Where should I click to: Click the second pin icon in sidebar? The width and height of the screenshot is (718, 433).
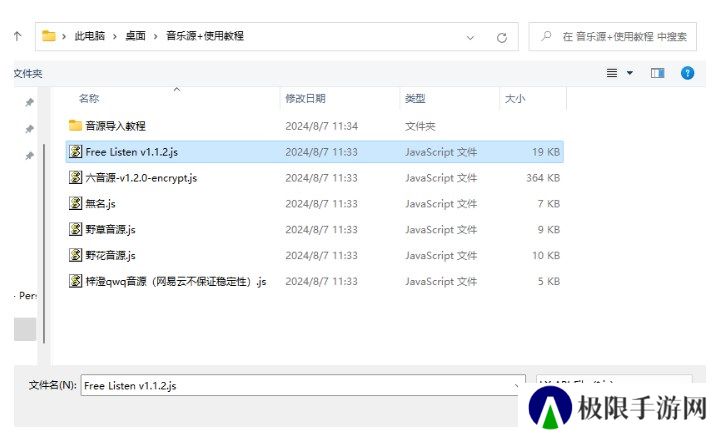coord(29,129)
